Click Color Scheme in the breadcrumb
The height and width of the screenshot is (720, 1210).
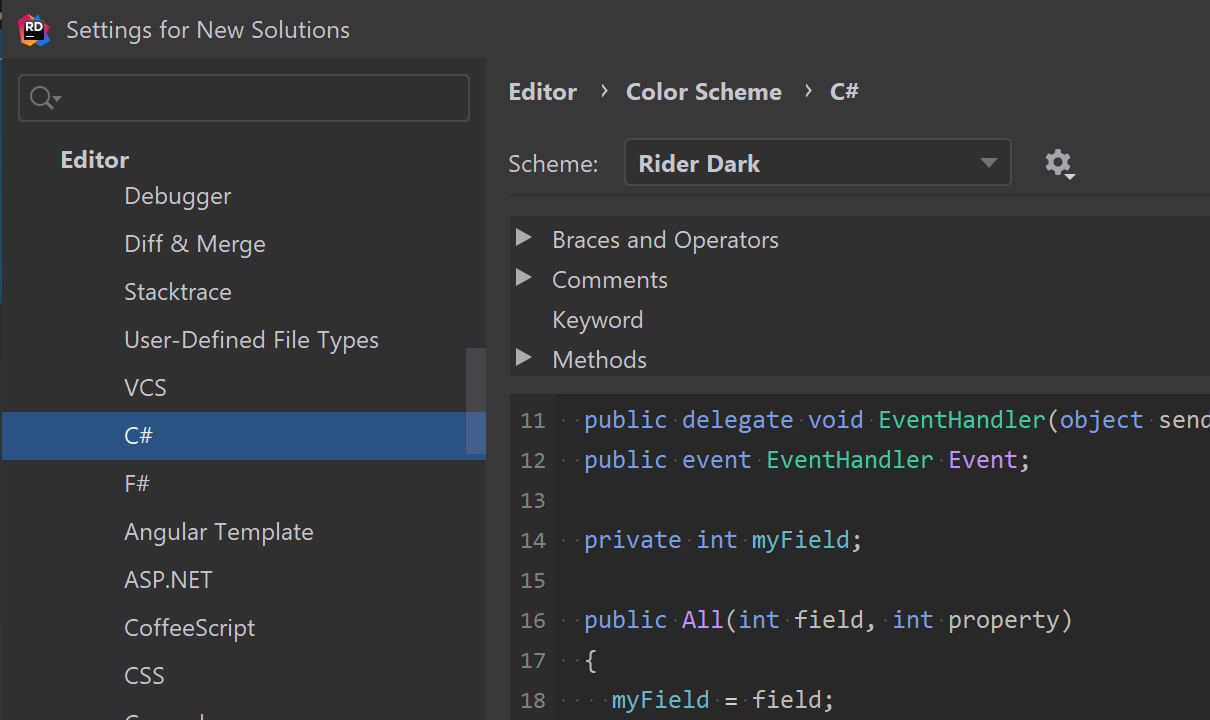click(703, 92)
